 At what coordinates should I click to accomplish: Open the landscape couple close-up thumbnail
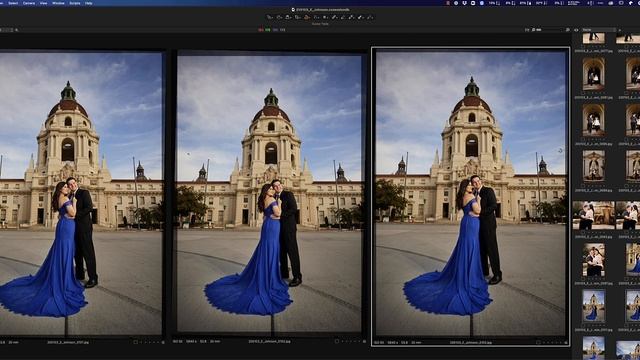594,215
